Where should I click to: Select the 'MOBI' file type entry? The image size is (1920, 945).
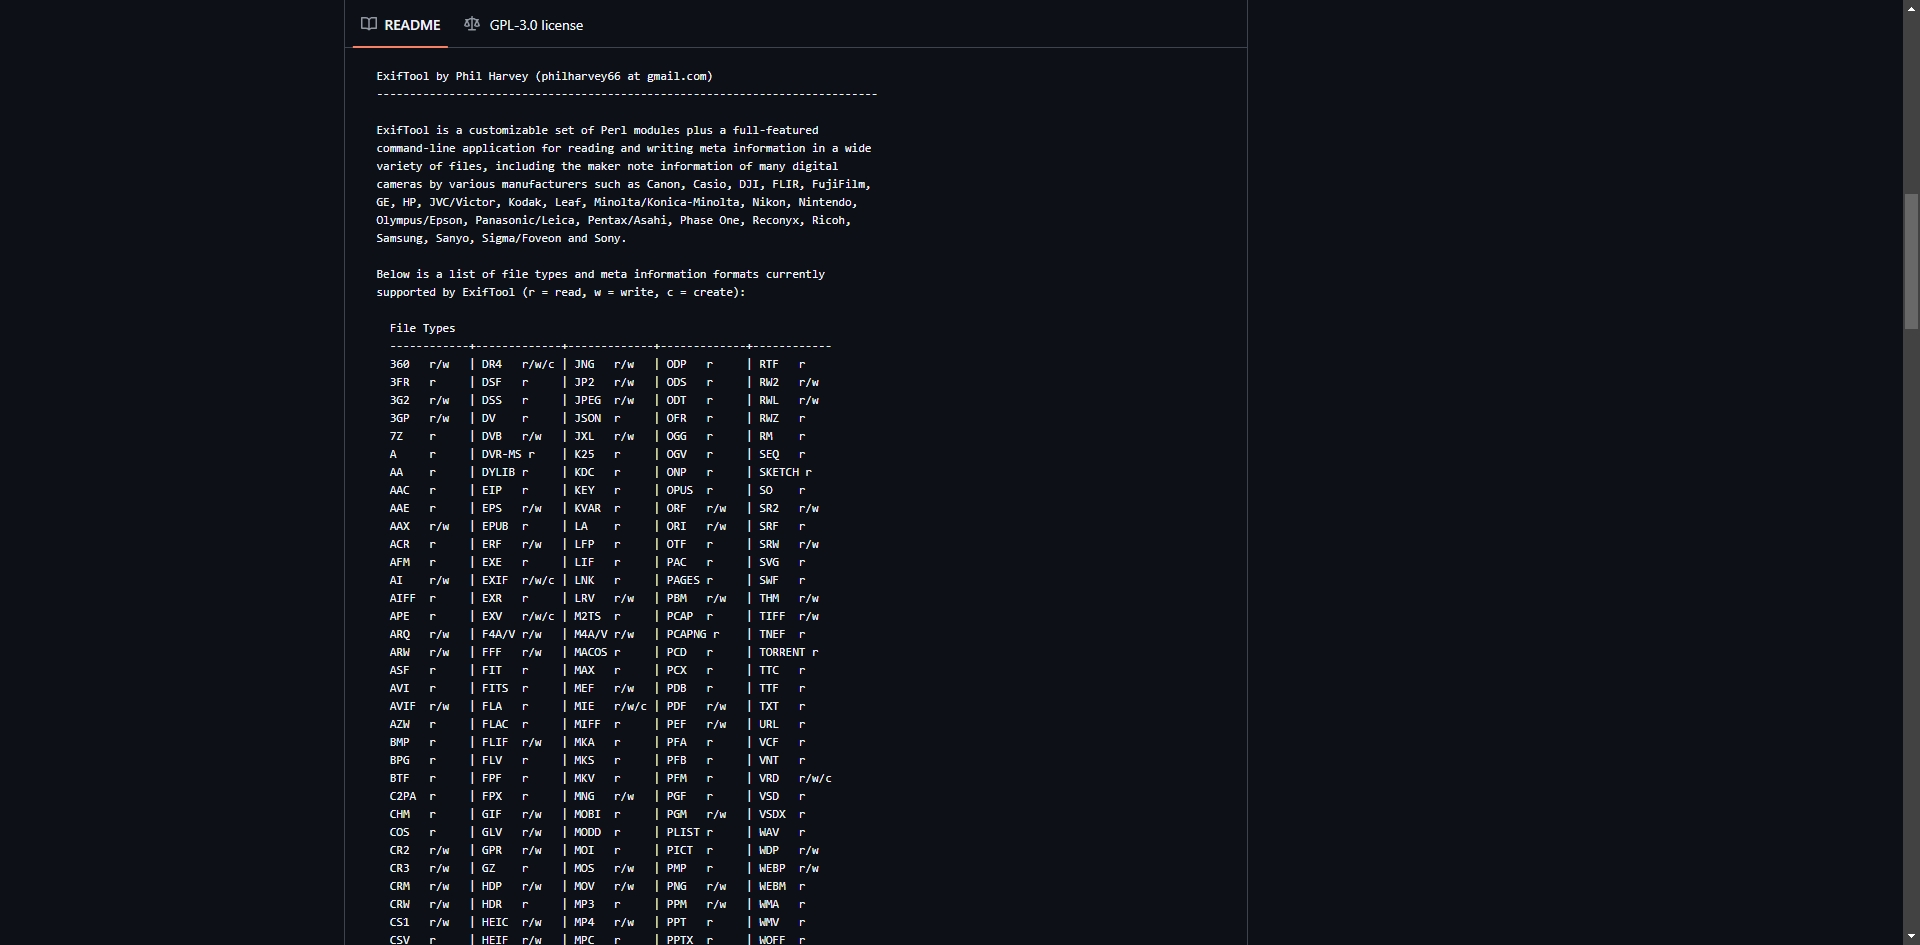tap(587, 814)
